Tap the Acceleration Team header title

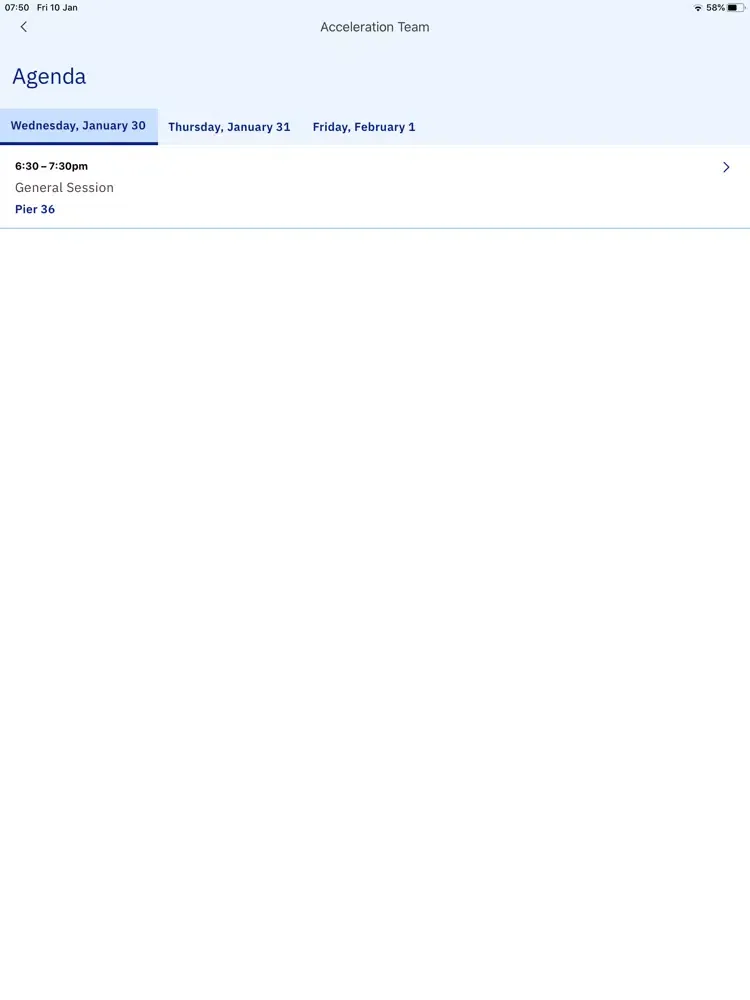pyautogui.click(x=375, y=27)
